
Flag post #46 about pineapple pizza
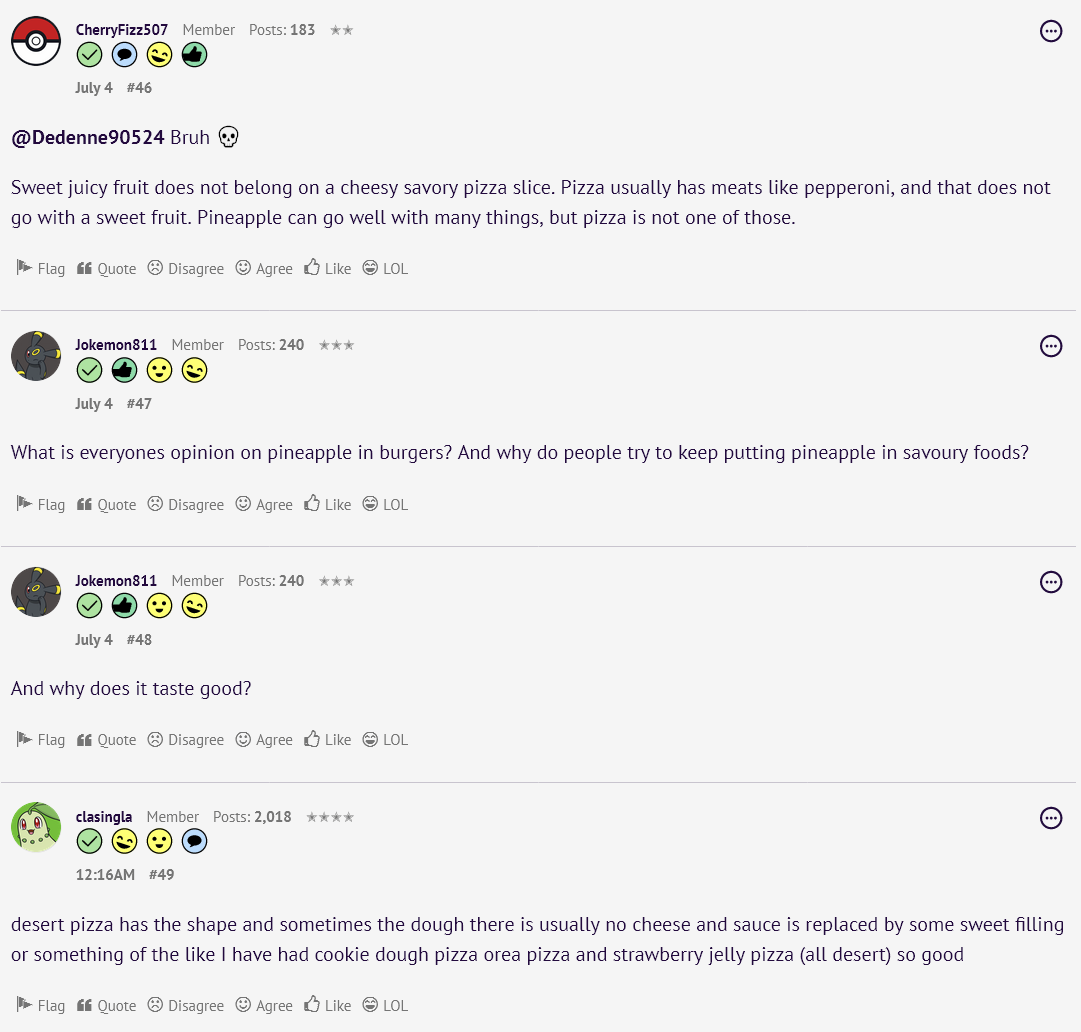tap(41, 268)
